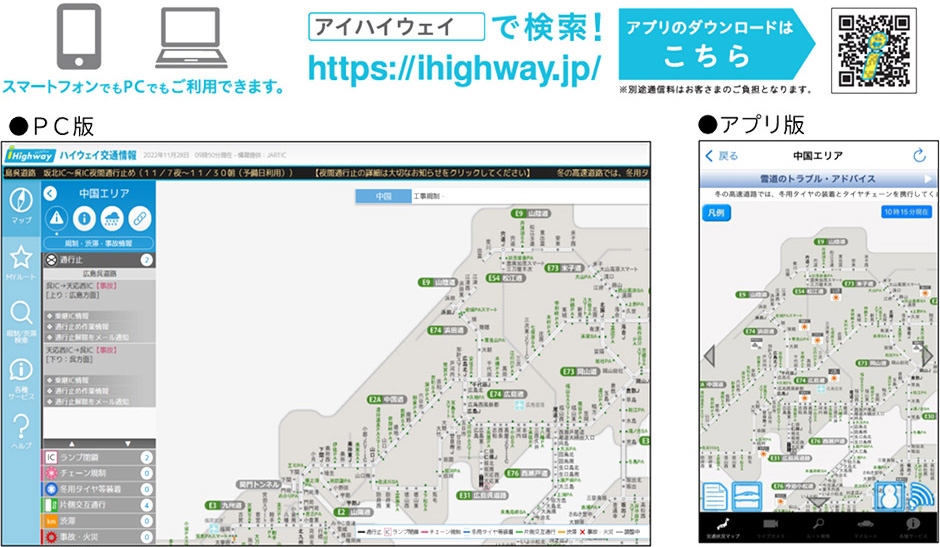Tap the 交通状況マップ tab in app bottom bar
940x547 pixels.
pyautogui.click(x=722, y=528)
